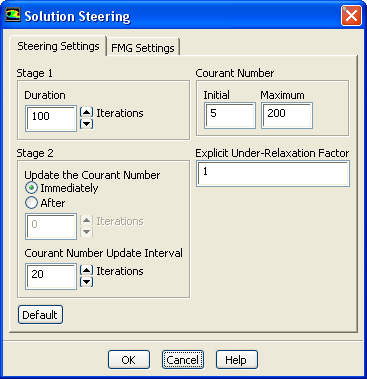Decrease Courant Number Update Interval value
Viewport: 367px width, 379px height.
click(86, 282)
